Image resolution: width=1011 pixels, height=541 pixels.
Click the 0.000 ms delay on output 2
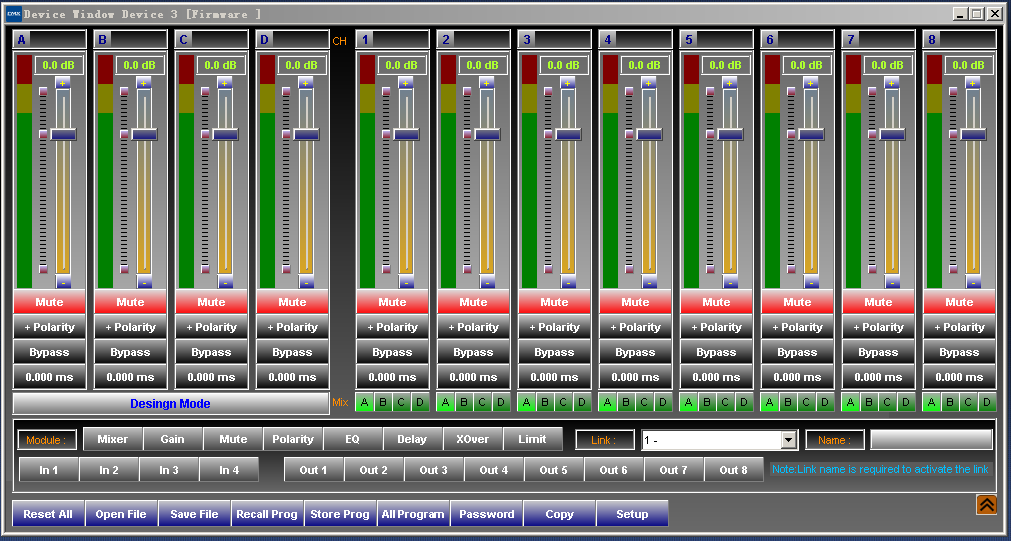coord(473,377)
